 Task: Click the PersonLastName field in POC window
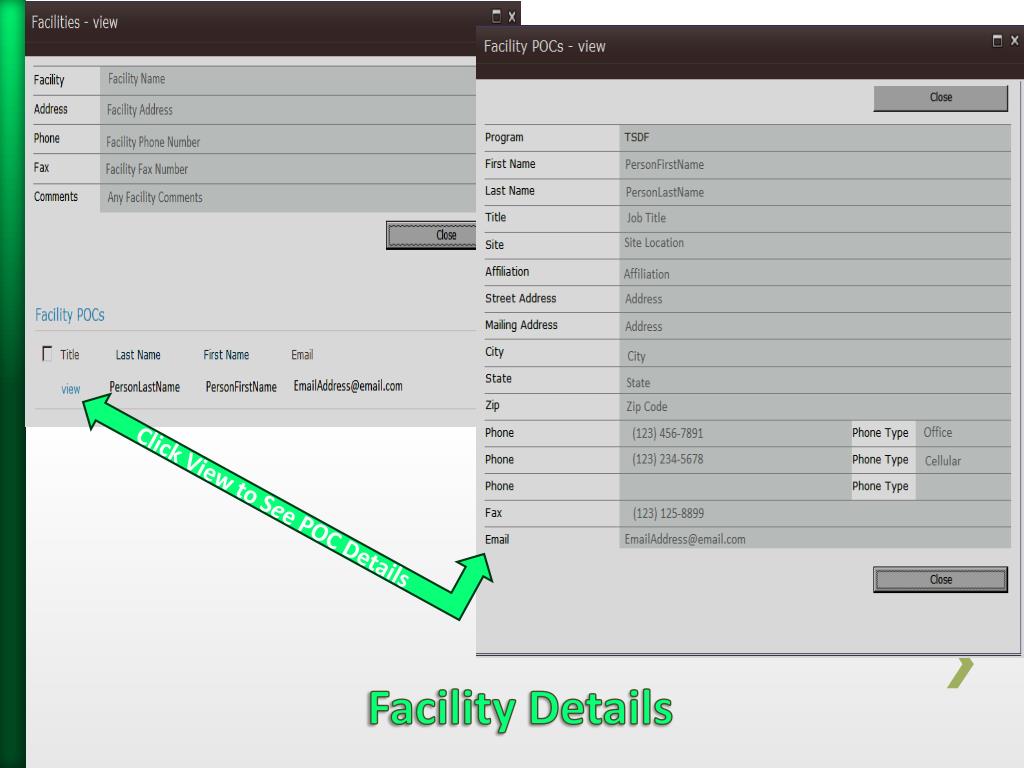click(815, 192)
